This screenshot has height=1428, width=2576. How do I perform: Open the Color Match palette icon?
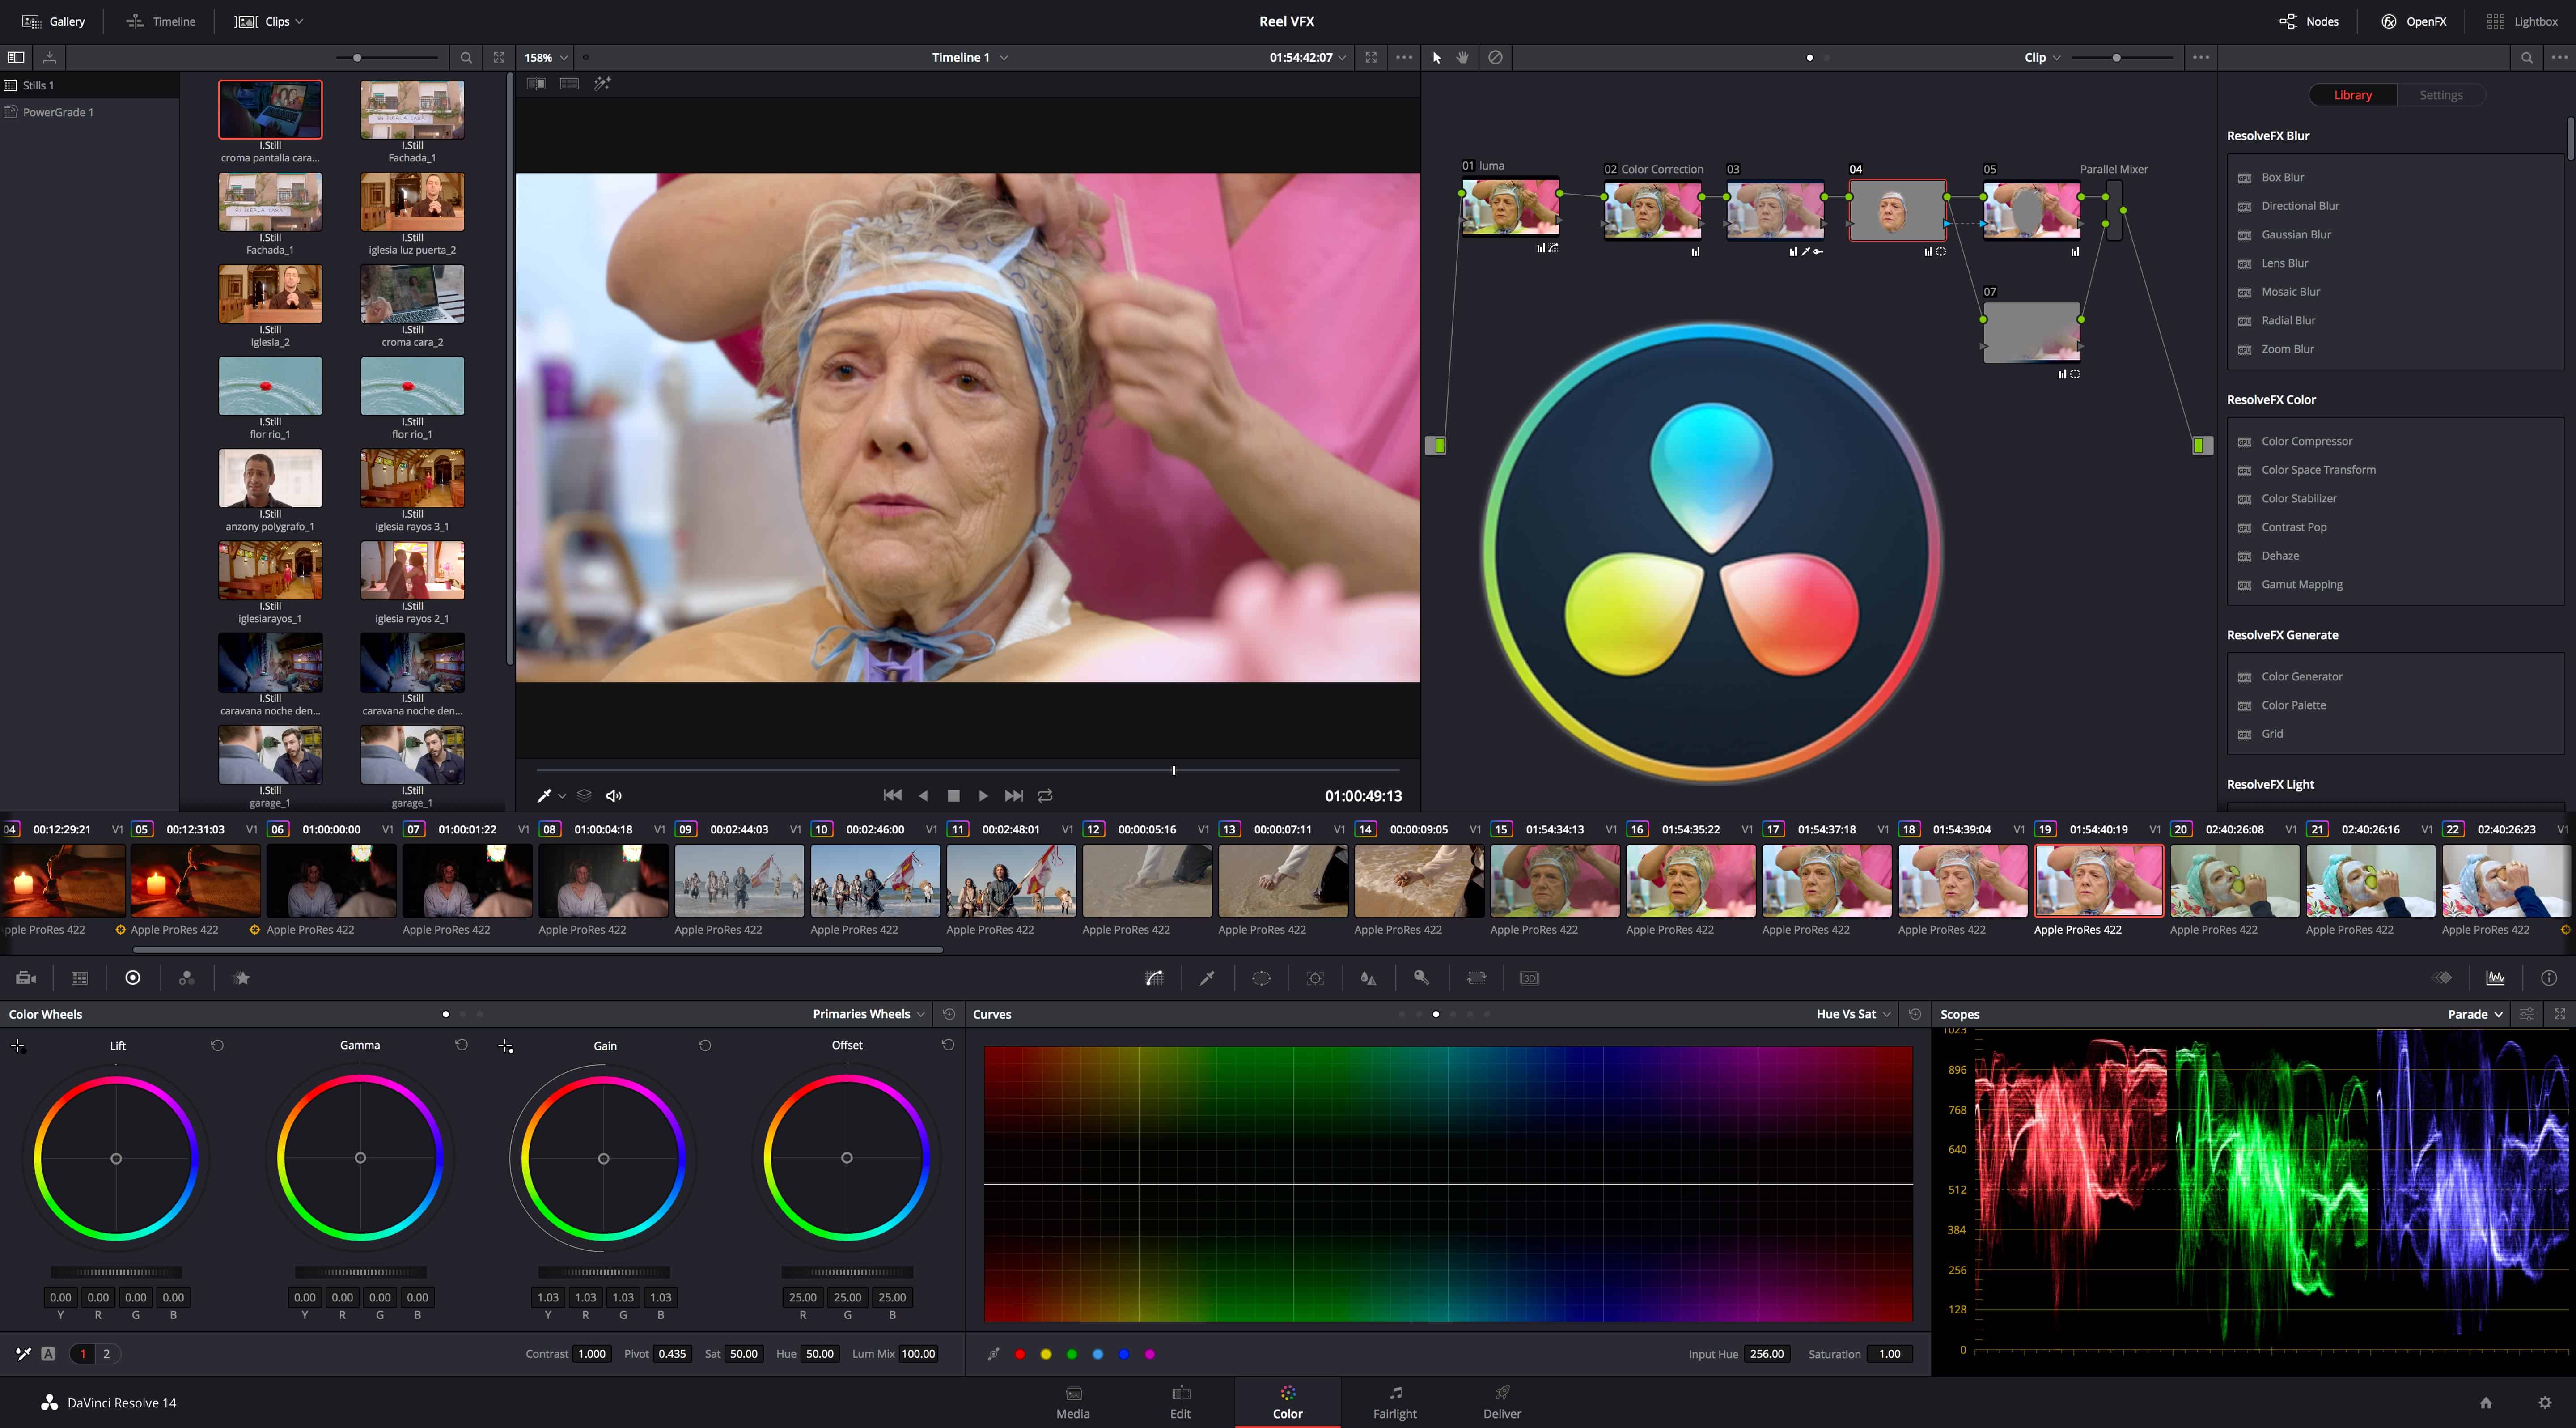[x=80, y=978]
